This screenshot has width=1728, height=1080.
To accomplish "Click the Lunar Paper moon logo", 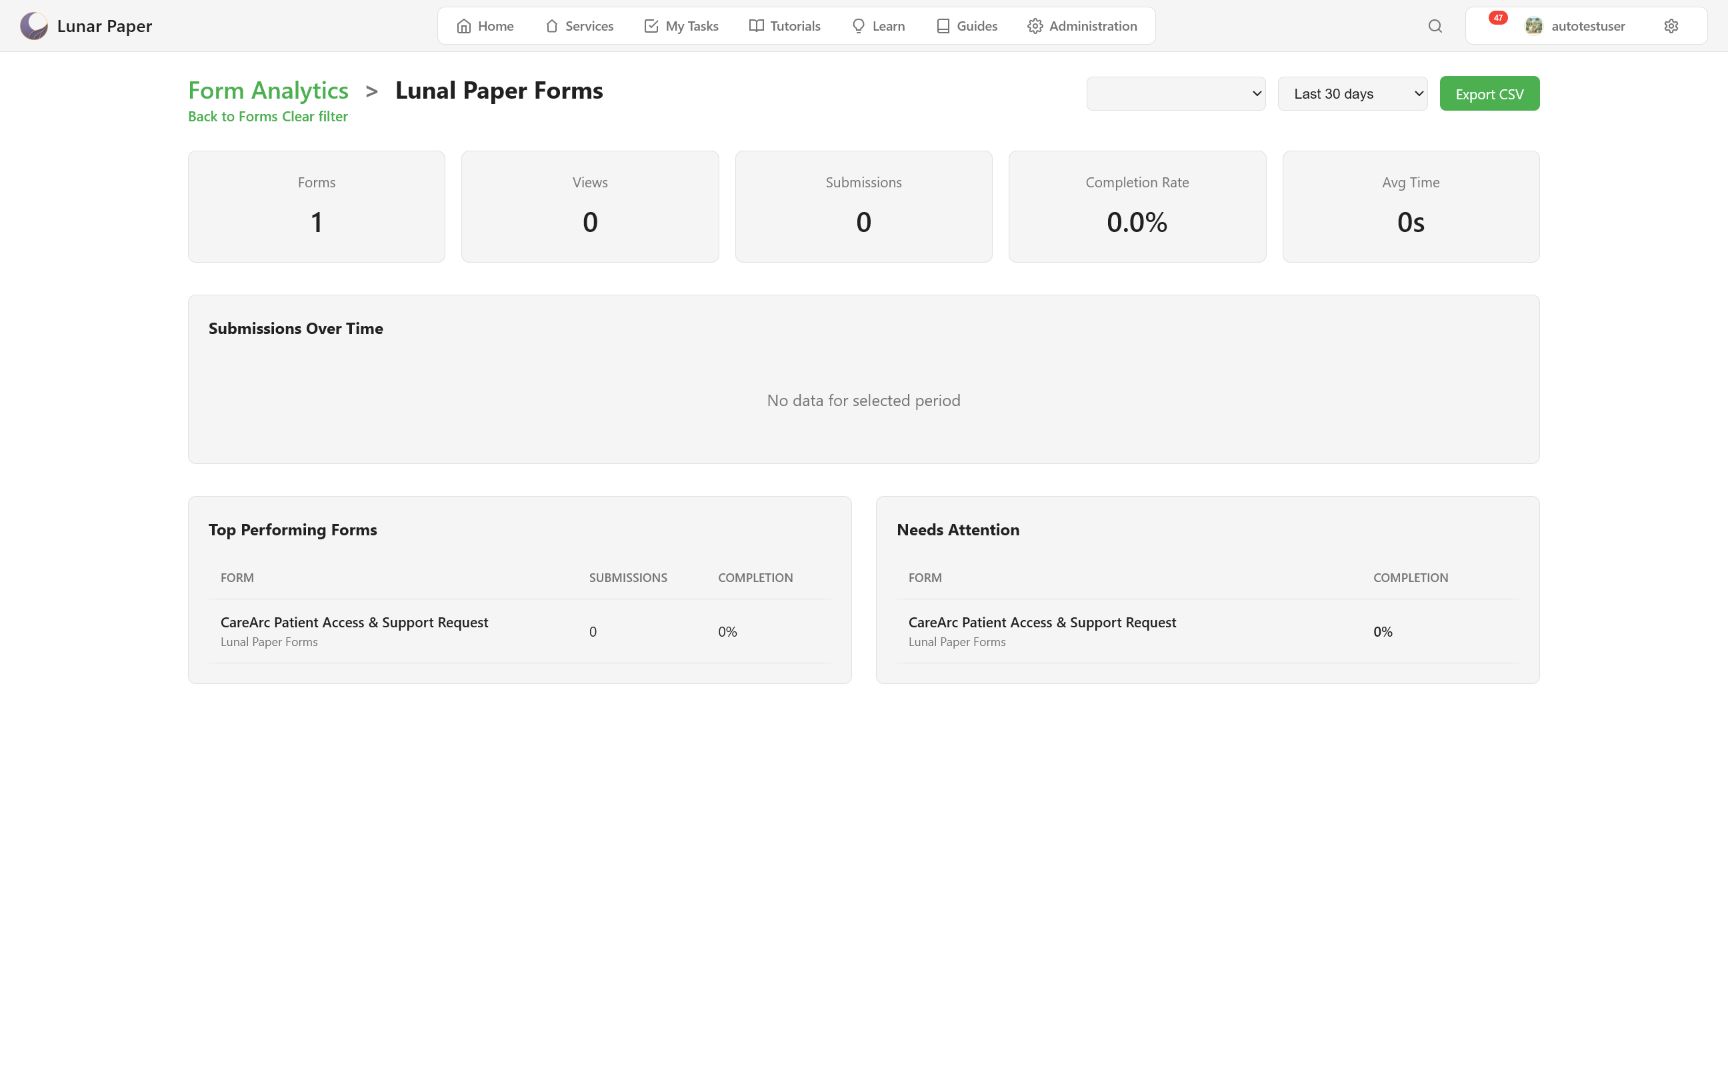I will click(x=34, y=26).
